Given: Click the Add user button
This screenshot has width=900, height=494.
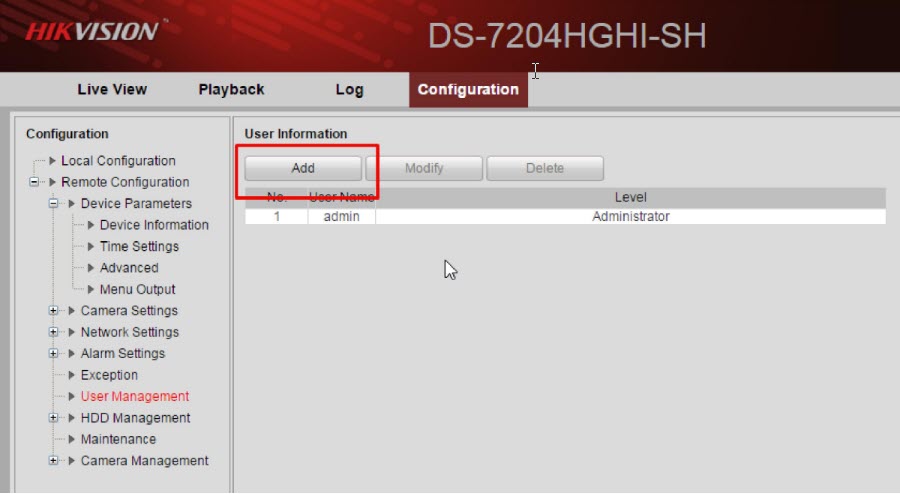Looking at the screenshot, I should point(303,168).
